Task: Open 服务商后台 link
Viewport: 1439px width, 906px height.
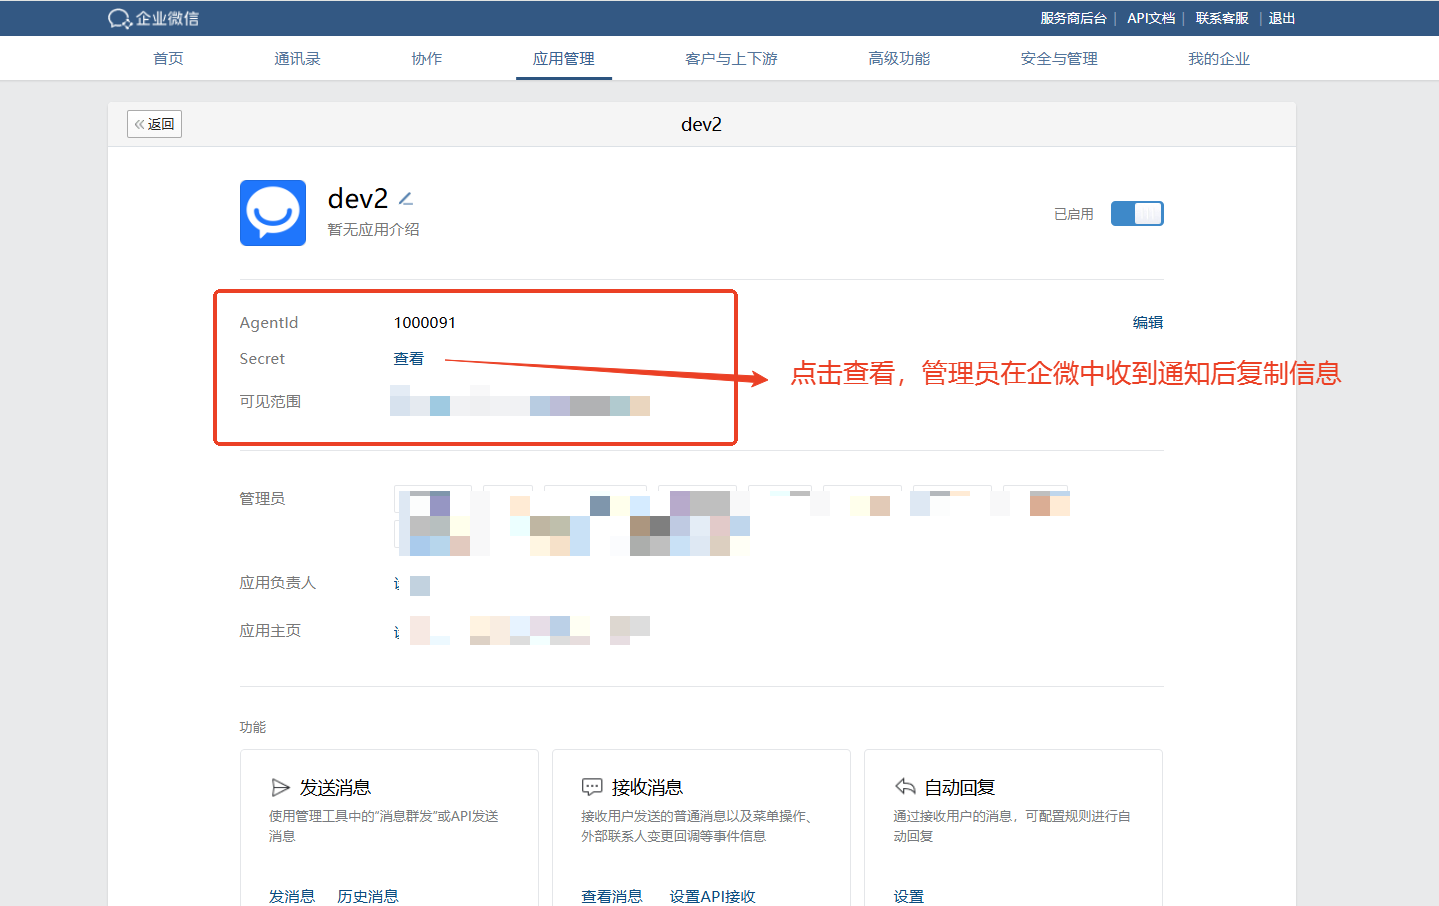Action: (1073, 18)
